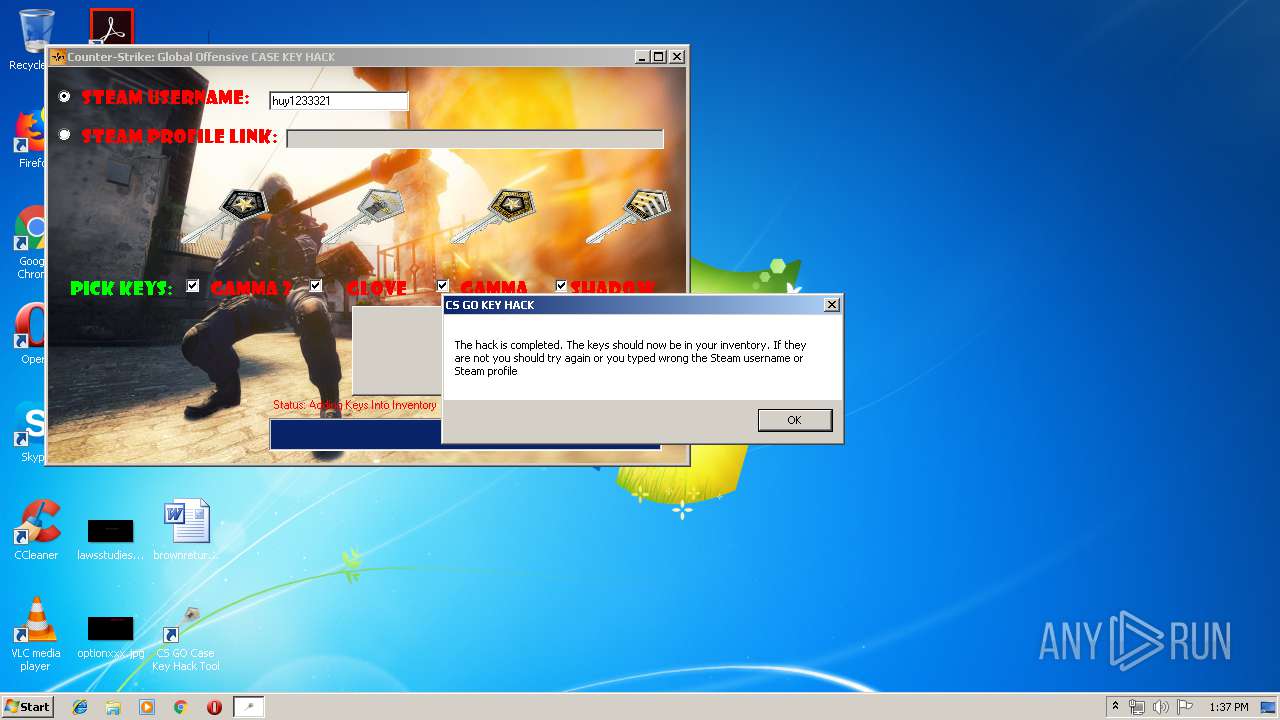Select the Steam Profile Link radio button
The image size is (1280, 720).
[x=65, y=135]
